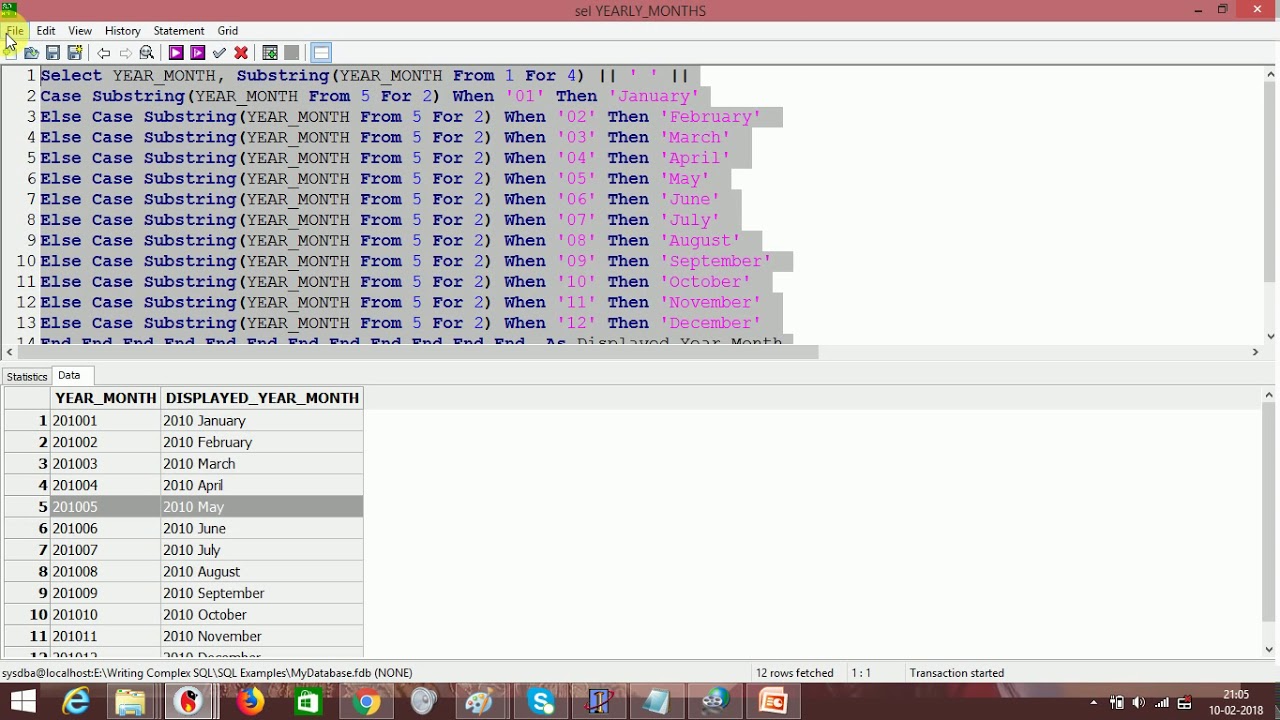Click the data grid scroll-down arrow
This screenshot has height=720, width=1280.
tap(1271, 649)
